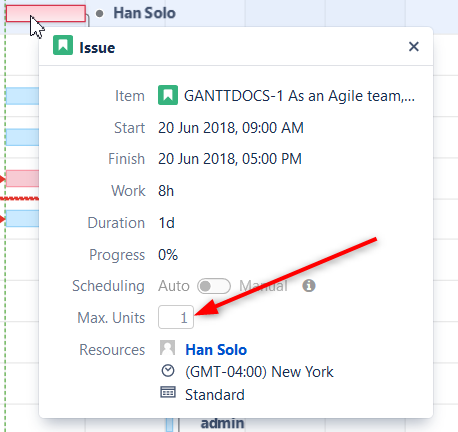The width and height of the screenshot is (458, 432).
Task: Click Han Solo's avatar icon
Action: tap(167, 348)
